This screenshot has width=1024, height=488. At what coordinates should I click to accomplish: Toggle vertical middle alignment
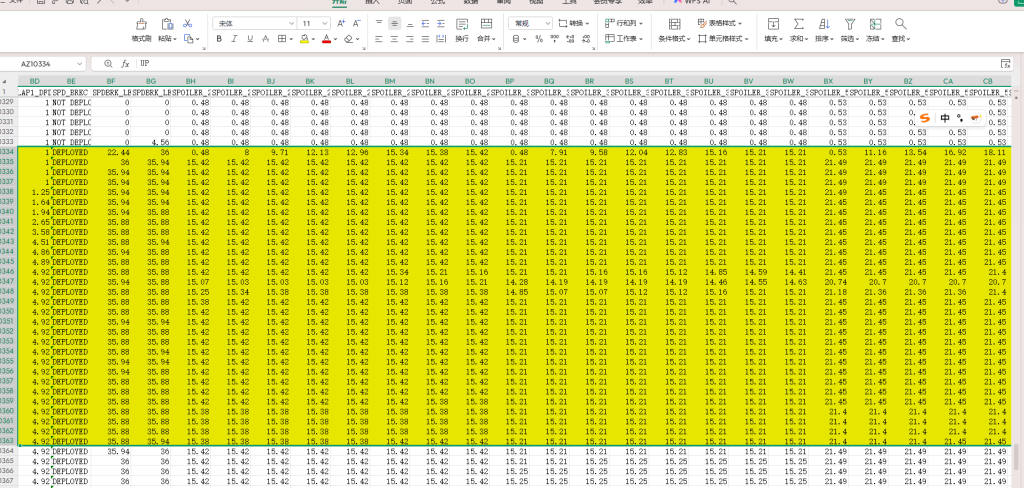pos(394,24)
